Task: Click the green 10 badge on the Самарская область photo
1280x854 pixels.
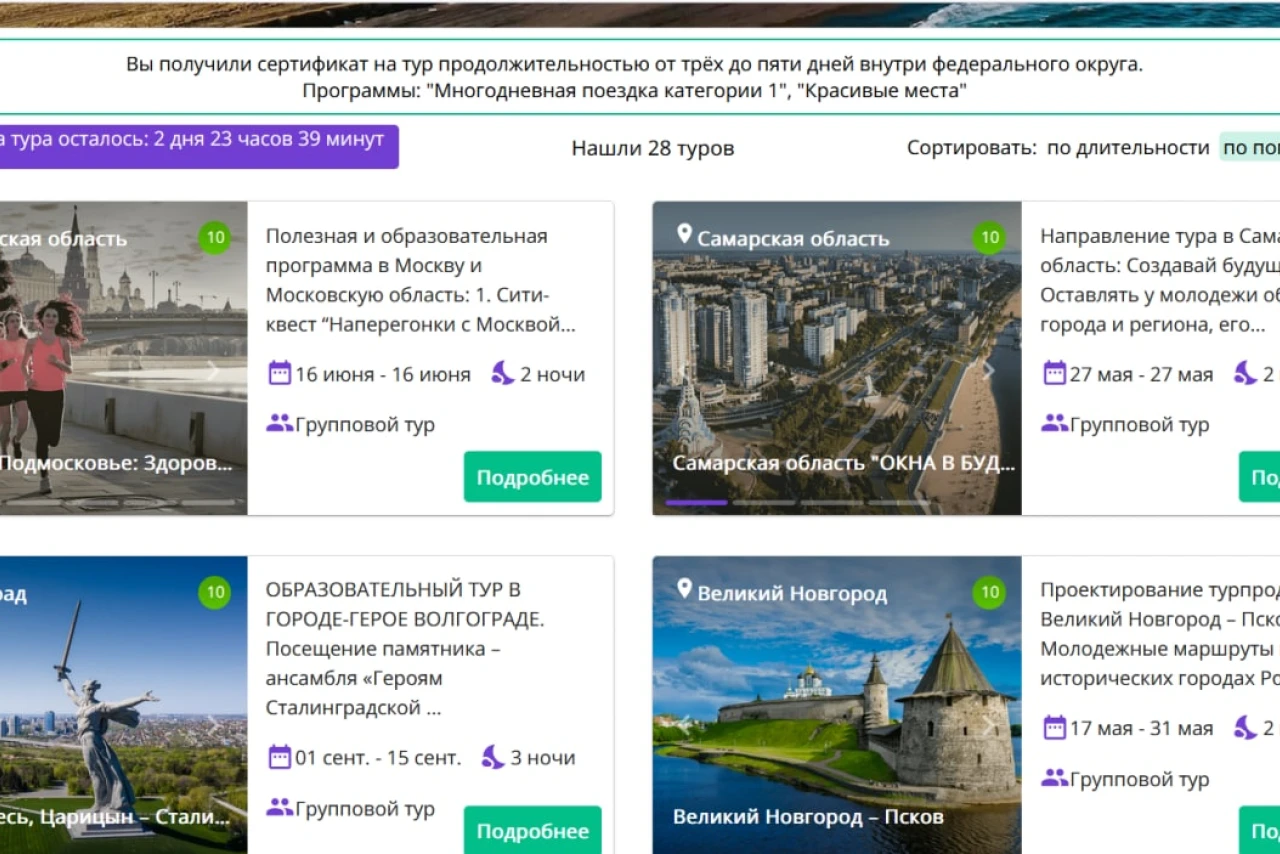Action: click(989, 238)
